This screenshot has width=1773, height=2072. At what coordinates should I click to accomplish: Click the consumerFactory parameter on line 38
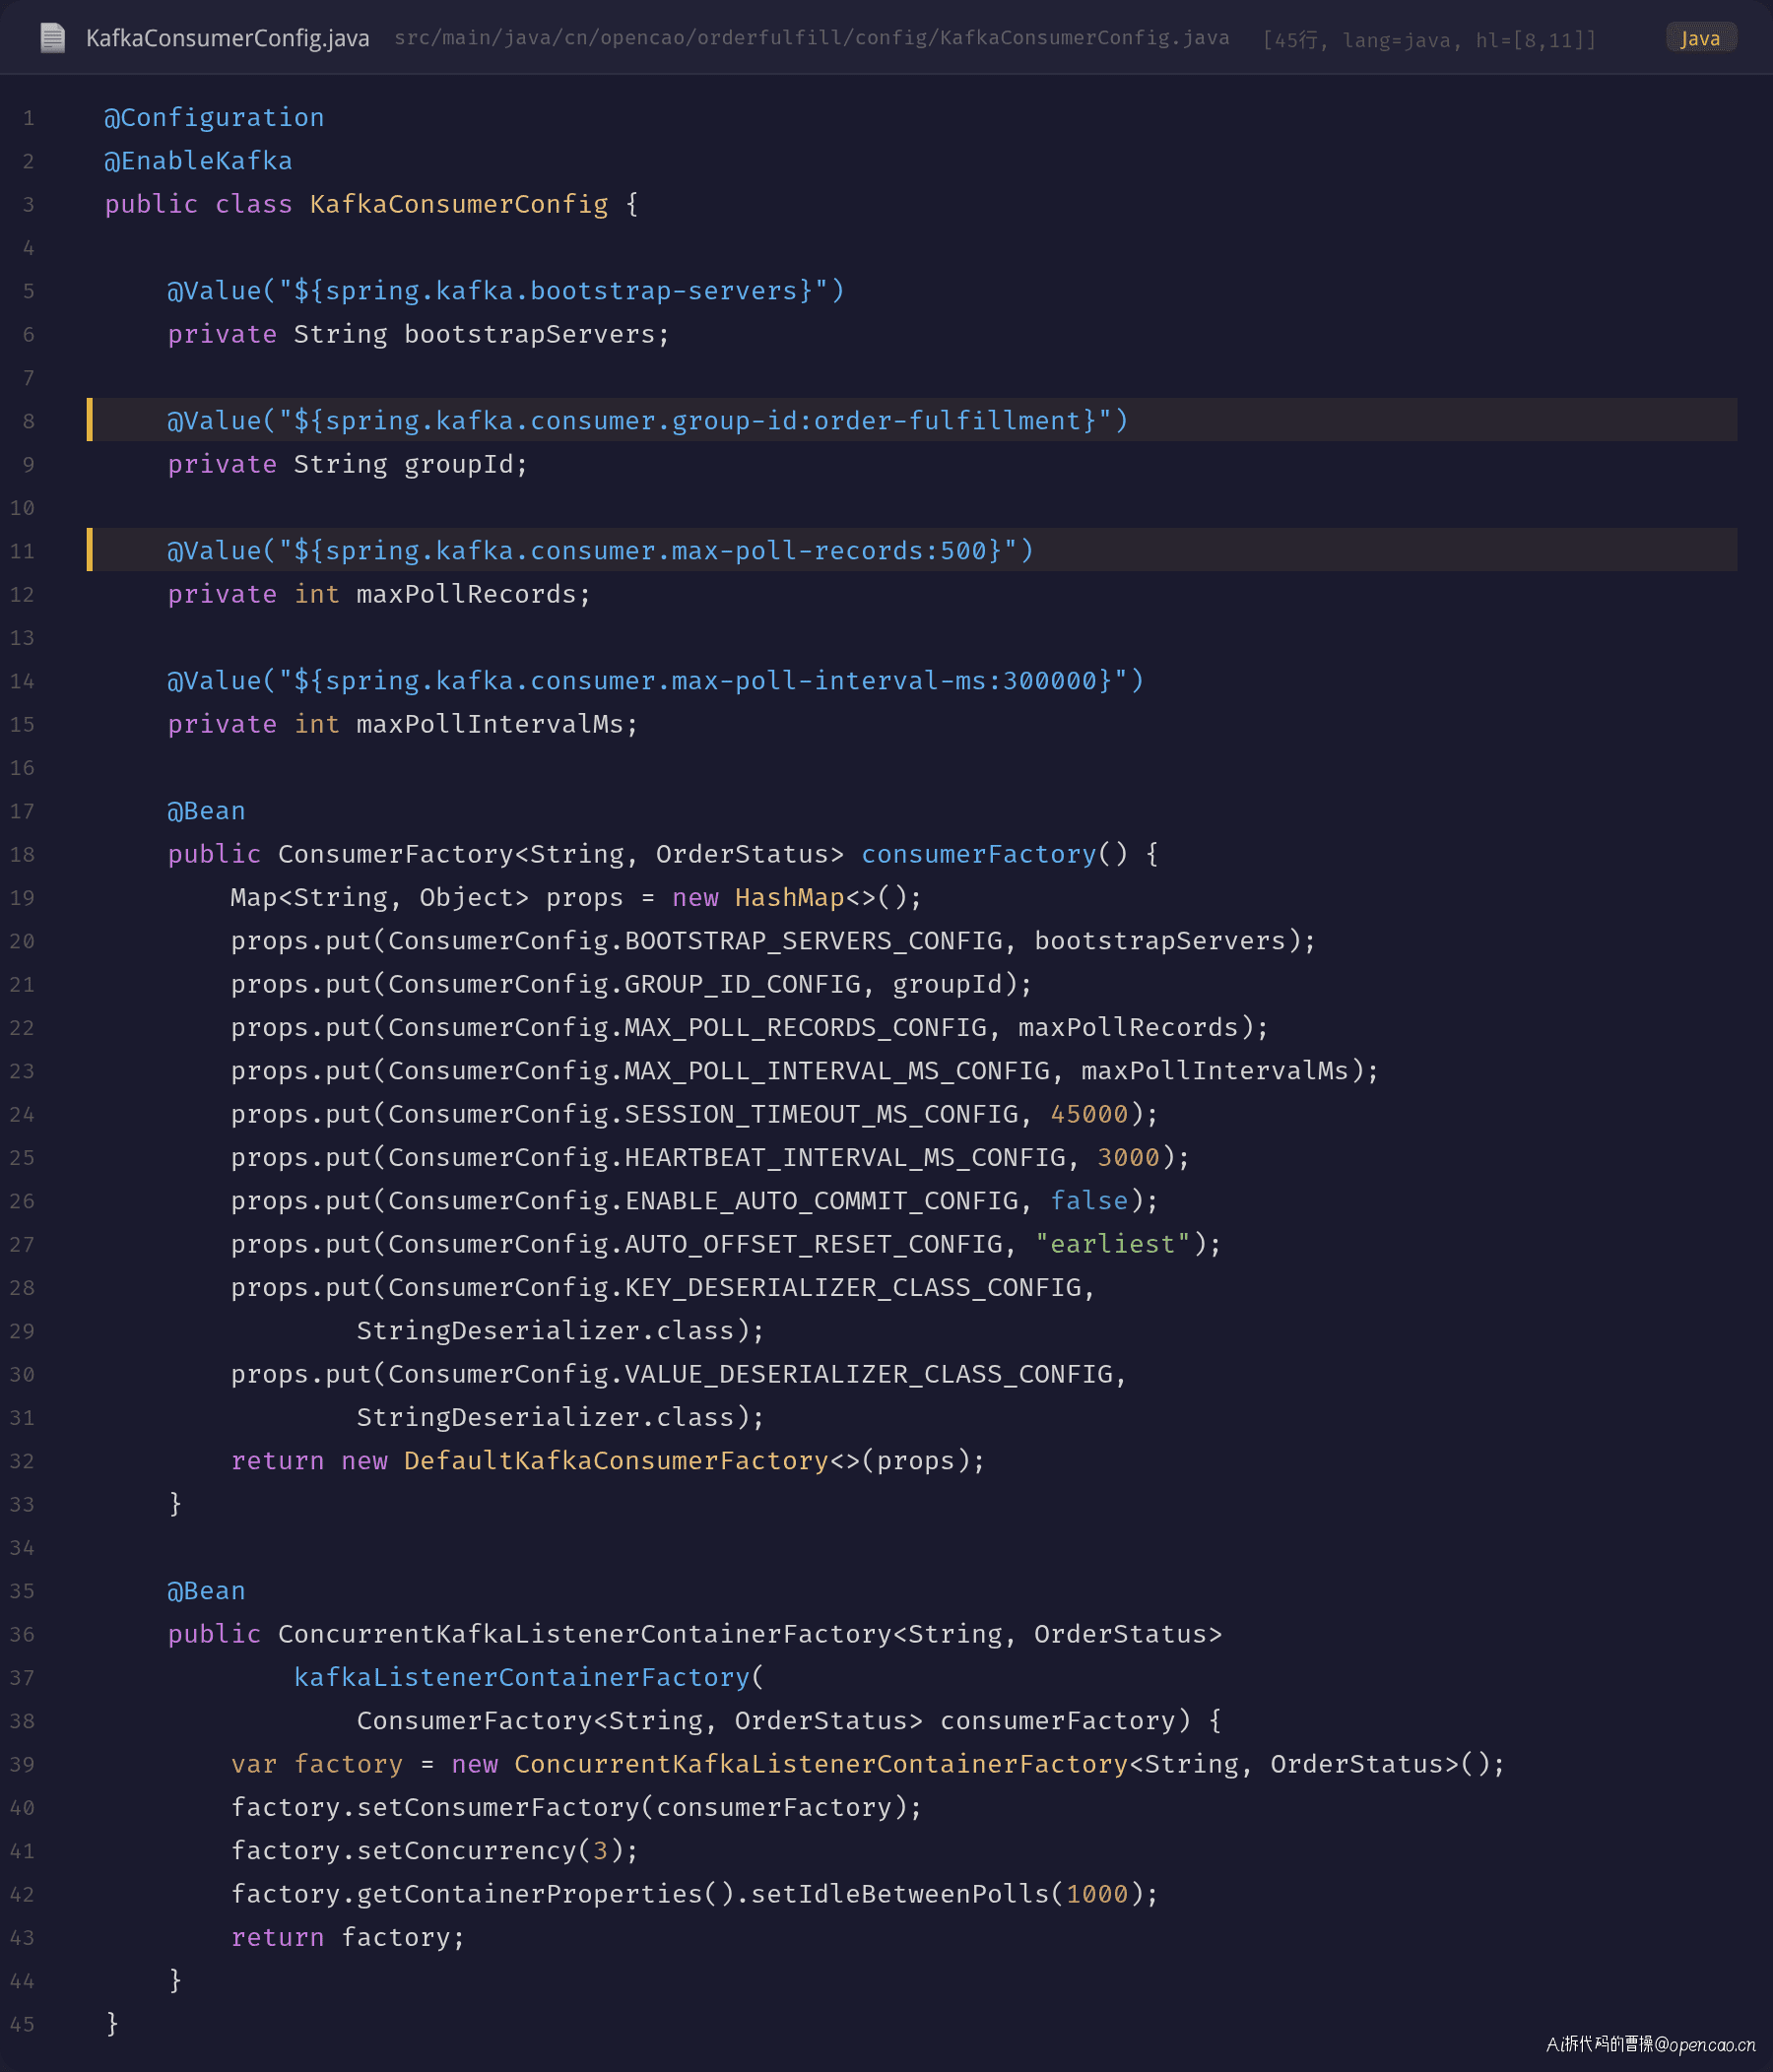pyautogui.click(x=1058, y=1721)
